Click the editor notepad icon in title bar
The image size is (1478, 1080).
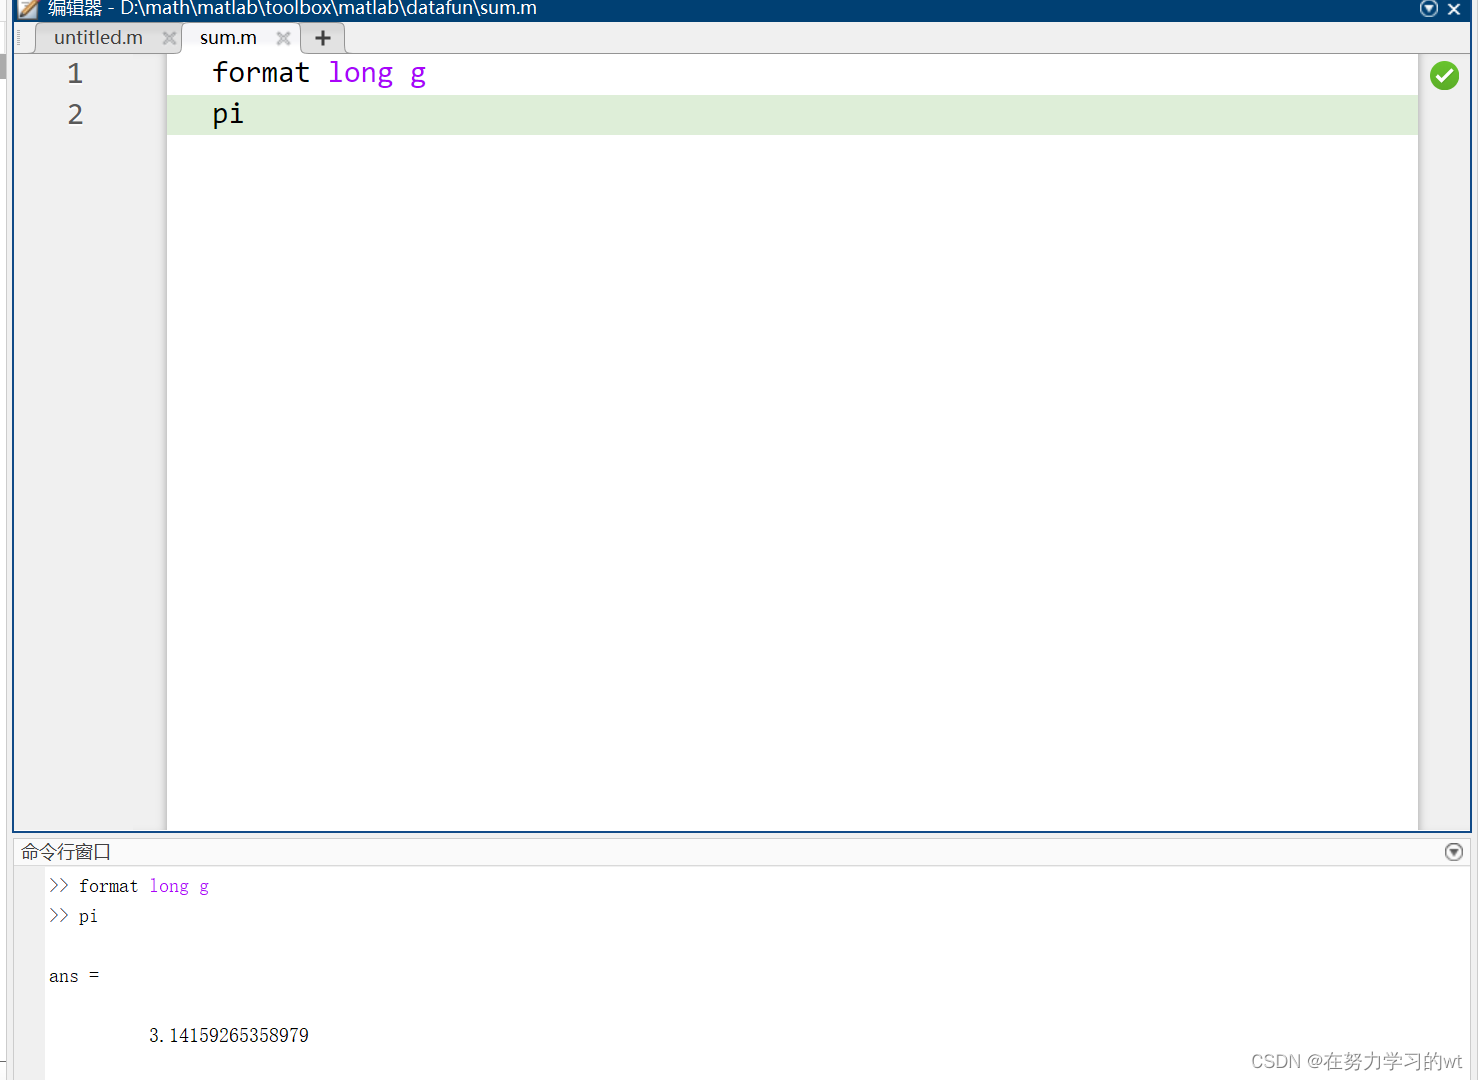28,9
